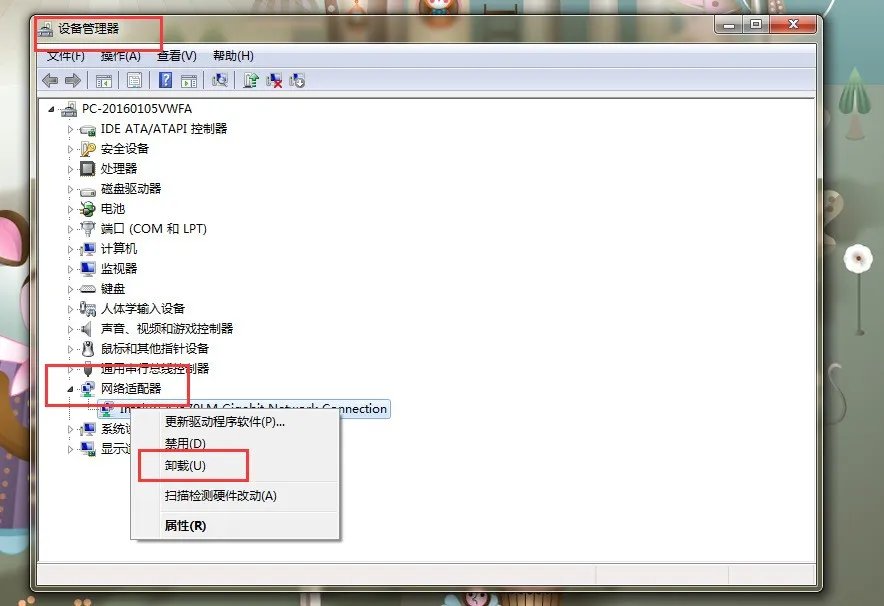Image resolution: width=884 pixels, height=606 pixels.
Task: Click 属性(R) in the context menu
Action: [x=204, y=525]
